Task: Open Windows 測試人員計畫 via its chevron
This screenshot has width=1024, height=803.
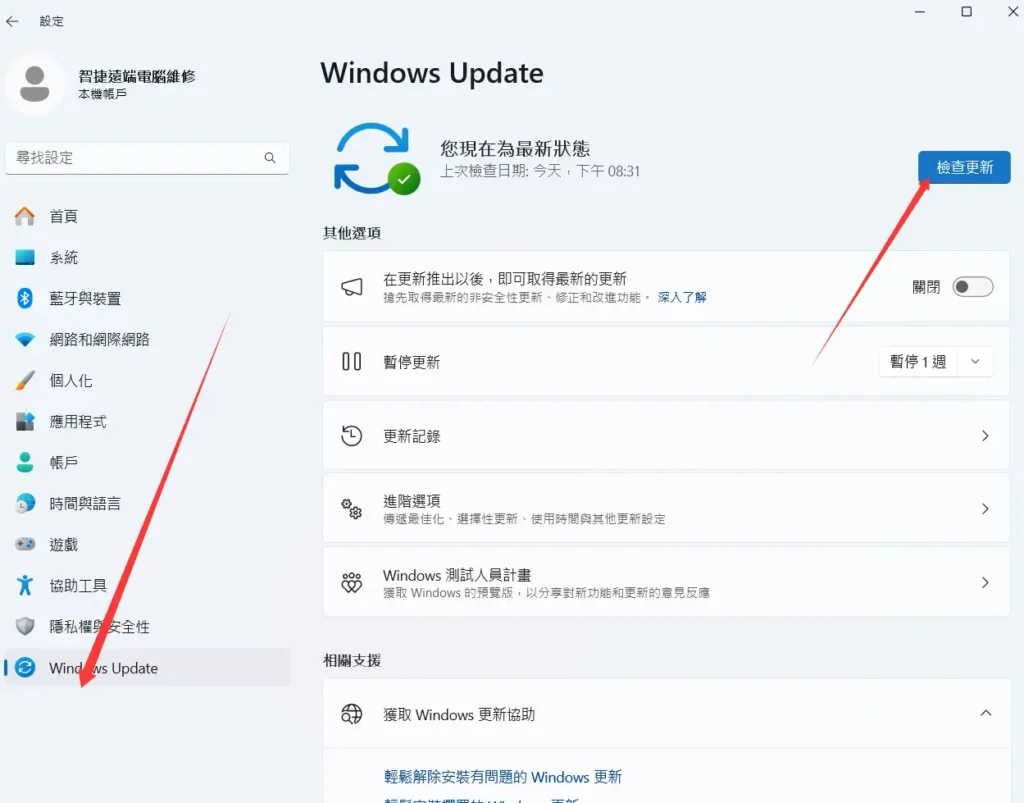Action: [x=985, y=582]
